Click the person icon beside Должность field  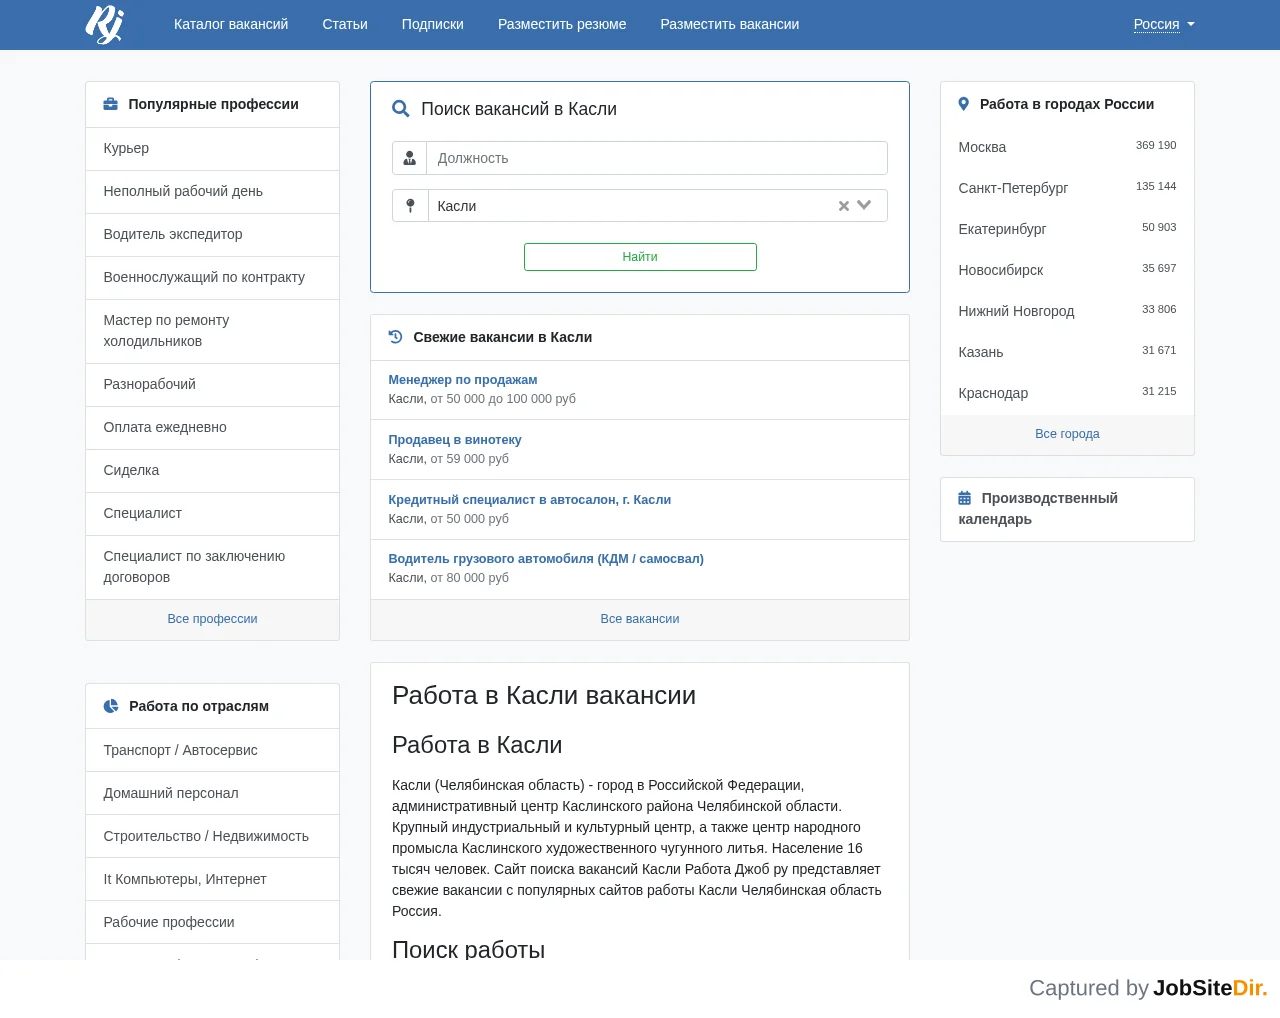(410, 158)
